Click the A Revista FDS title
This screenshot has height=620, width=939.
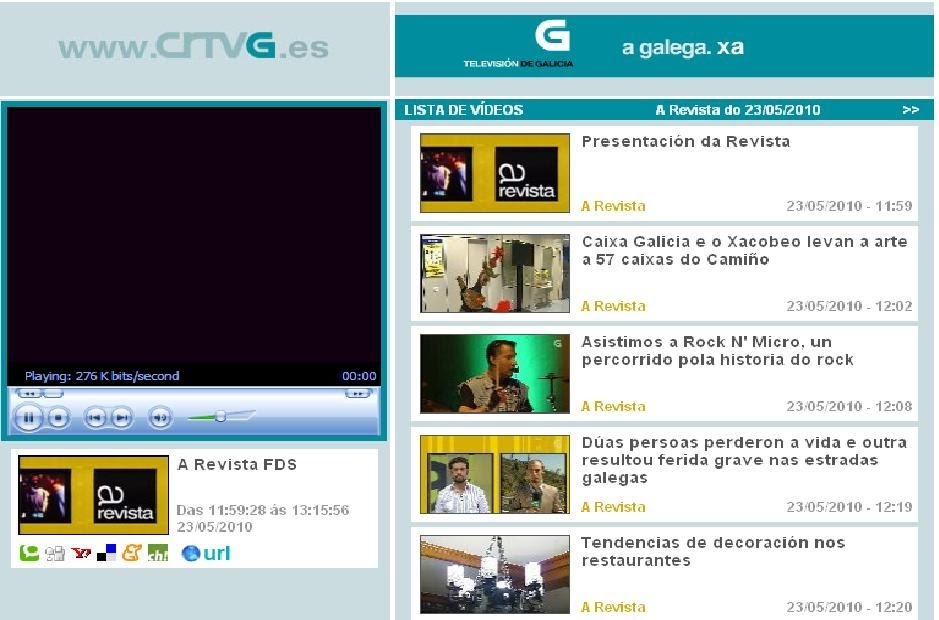click(237, 465)
